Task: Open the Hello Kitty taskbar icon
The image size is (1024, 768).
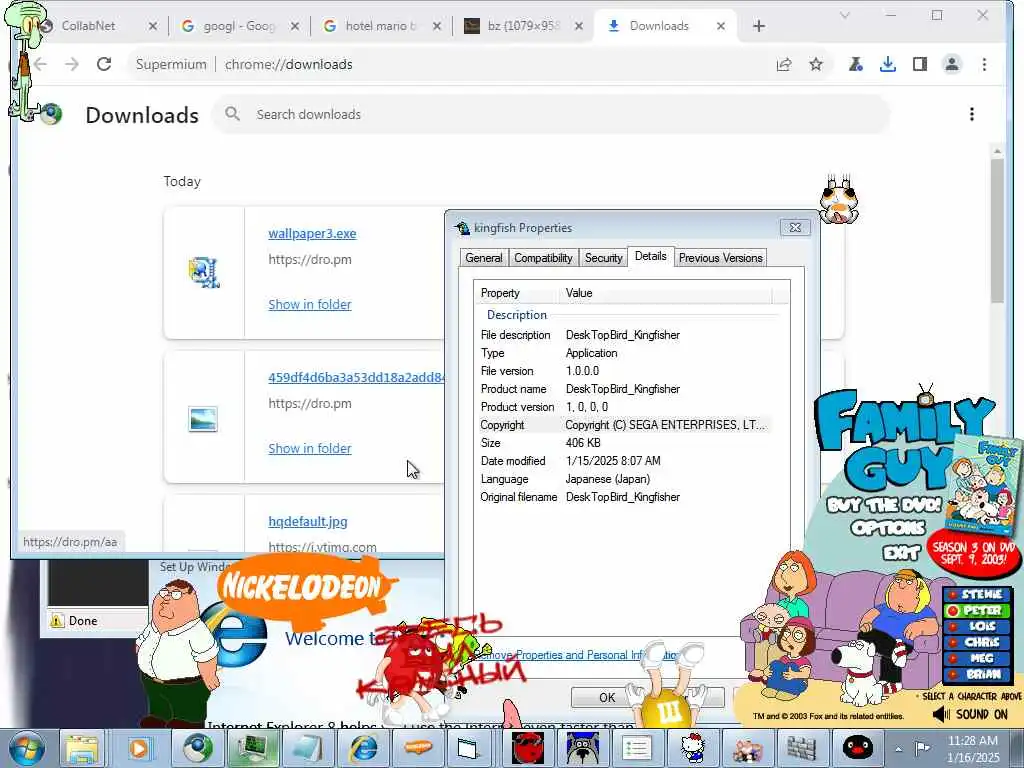Action: pyautogui.click(x=692, y=748)
